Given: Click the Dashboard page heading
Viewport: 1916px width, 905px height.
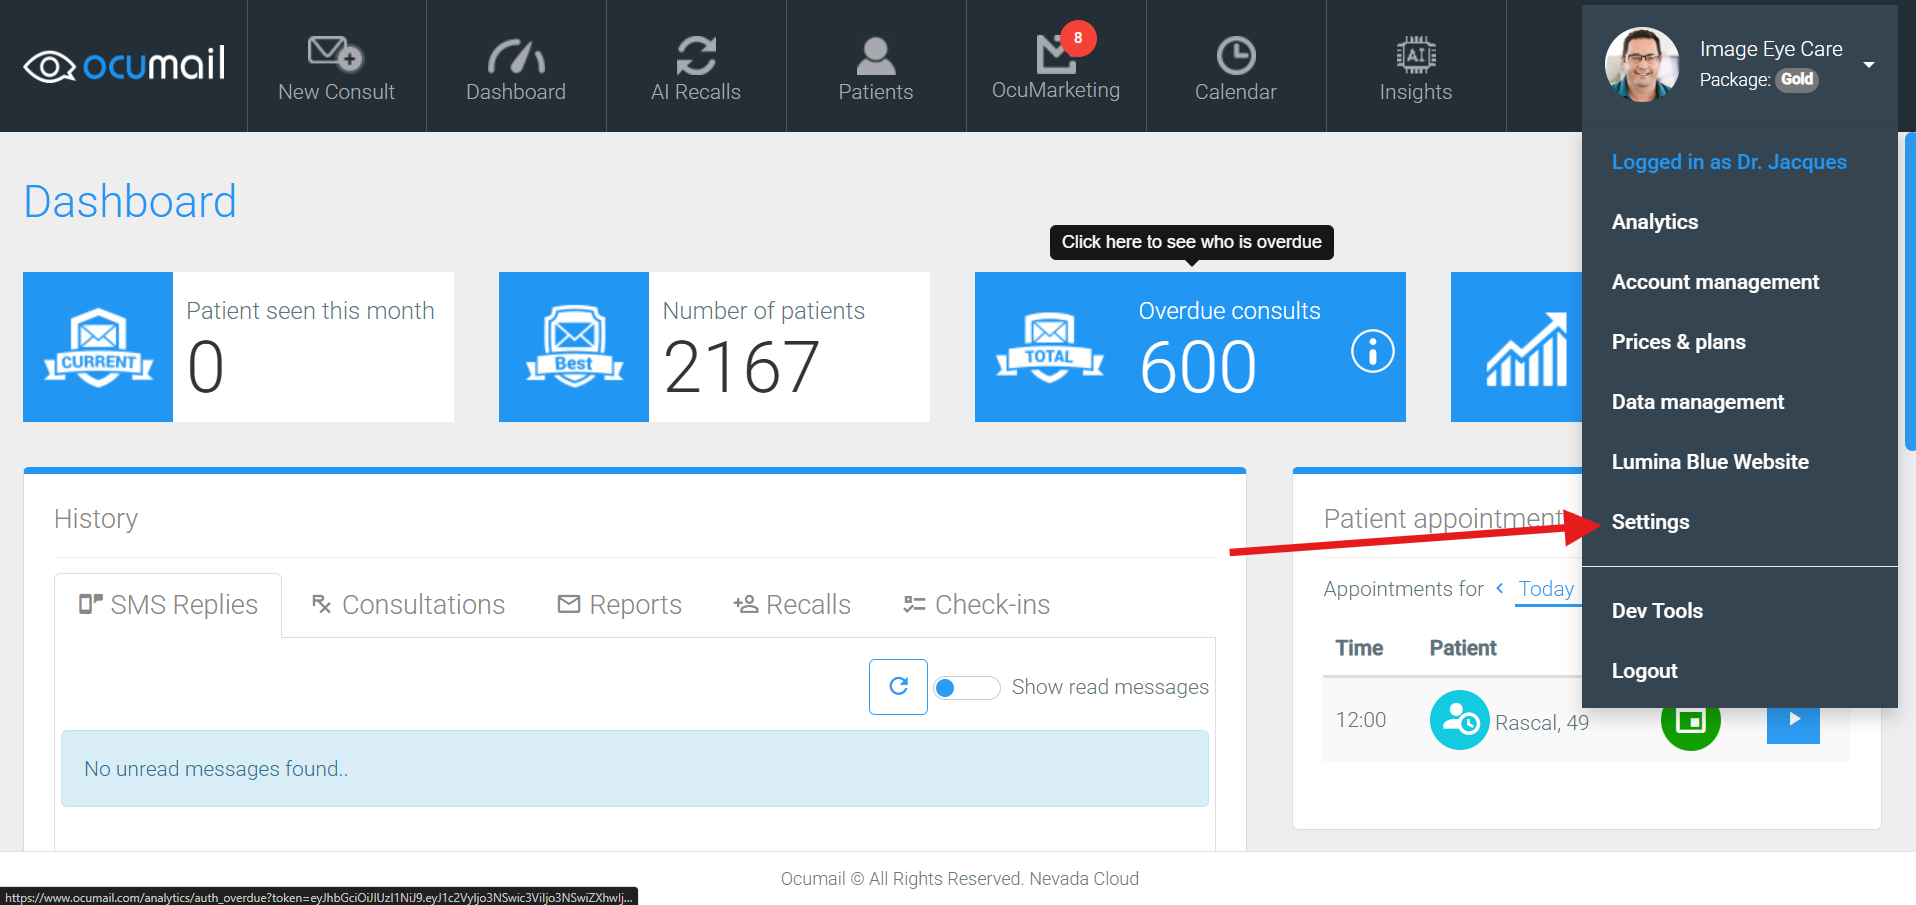Looking at the screenshot, I should coord(130,202).
